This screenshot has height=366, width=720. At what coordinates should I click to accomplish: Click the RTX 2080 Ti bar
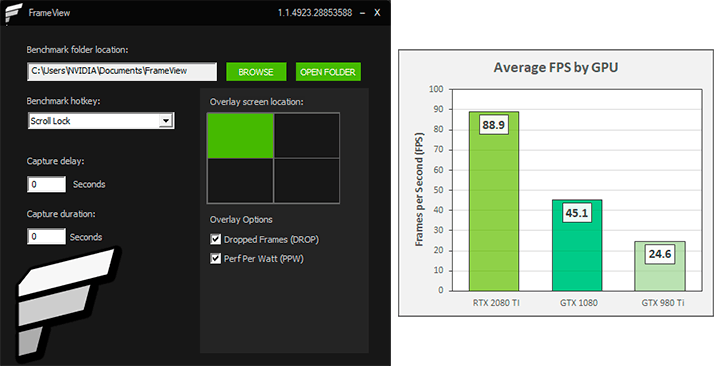click(x=494, y=201)
